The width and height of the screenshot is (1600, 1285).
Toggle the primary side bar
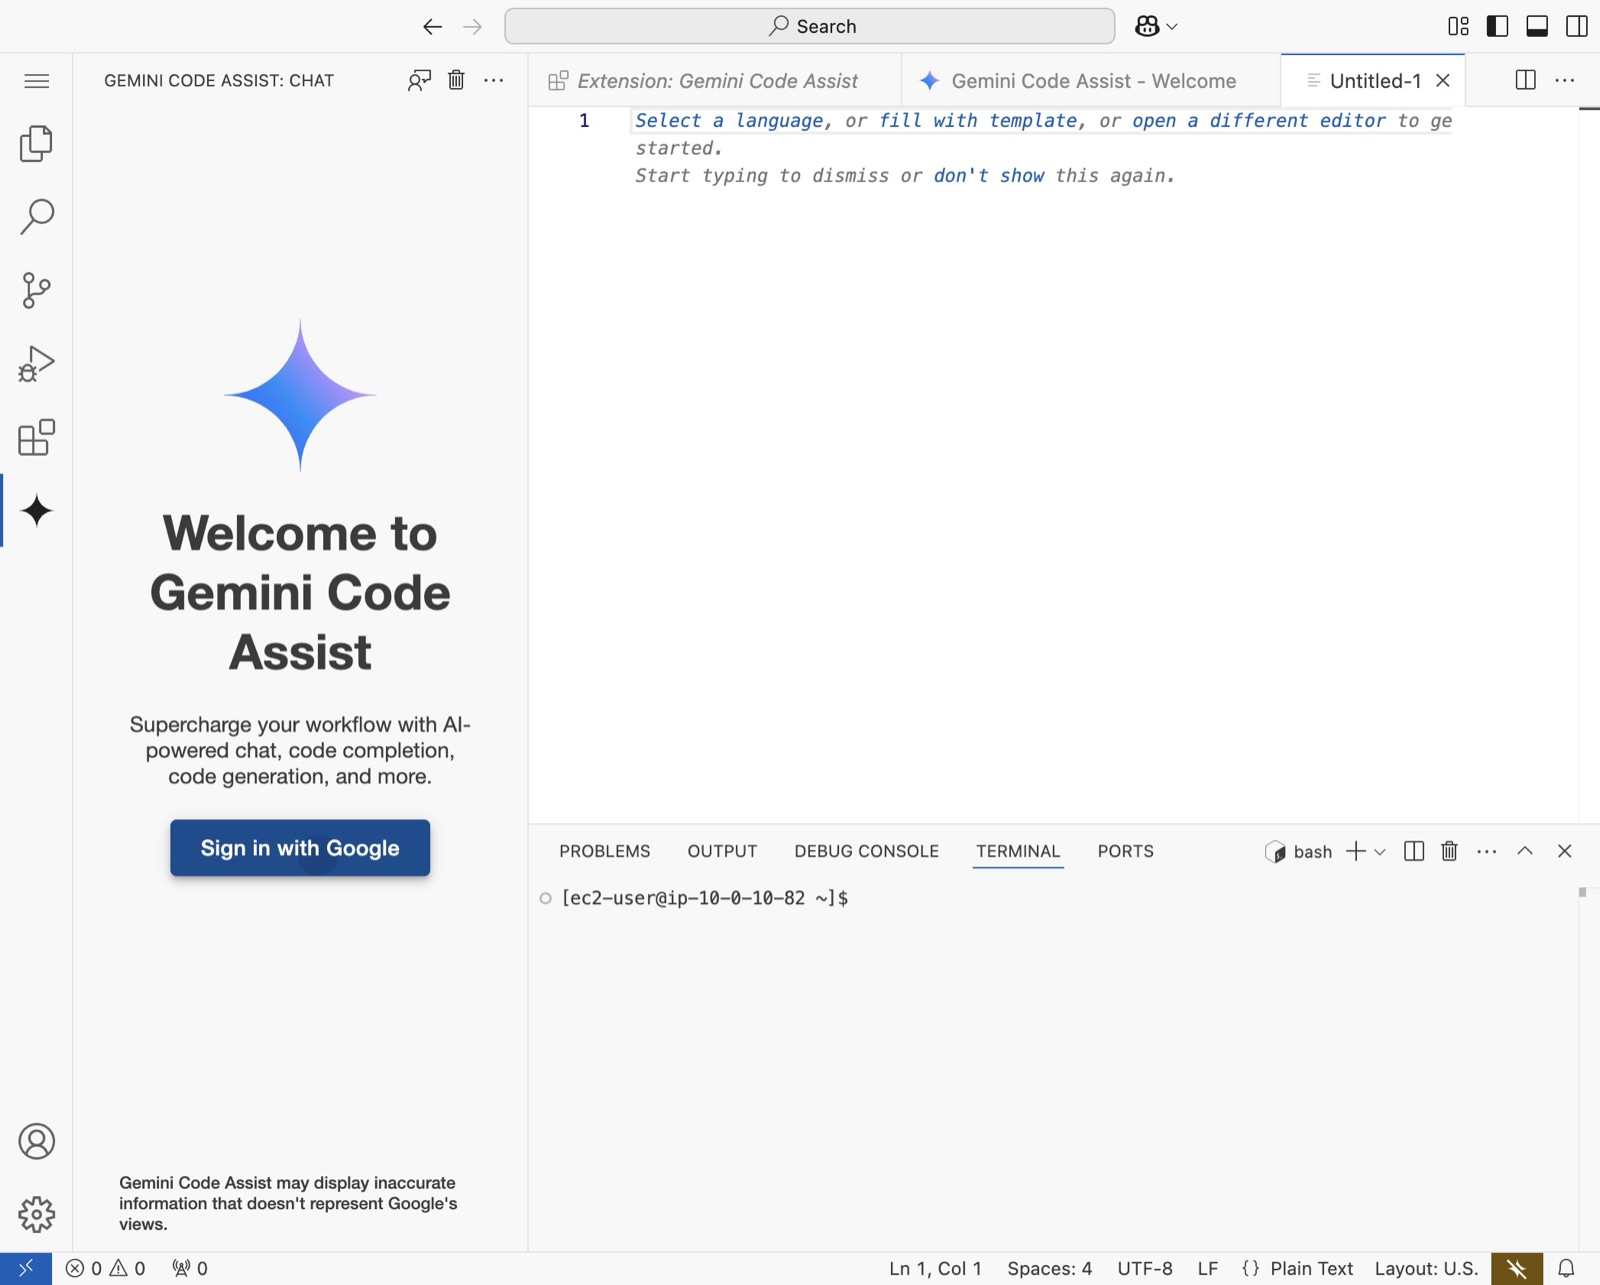[x=1498, y=27]
